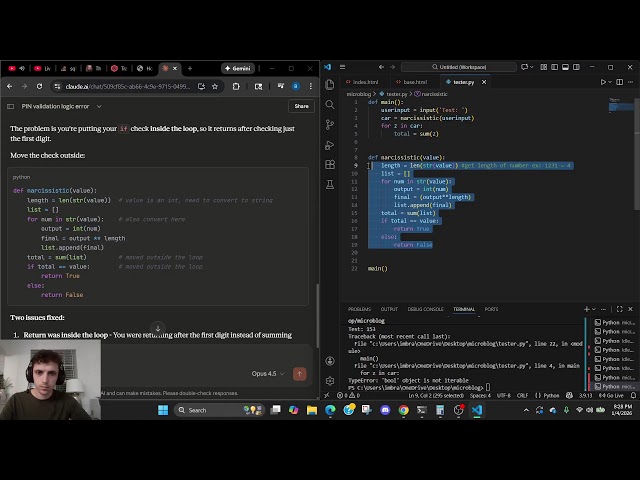Click the Spaces: 4 indentation setting
The height and width of the screenshot is (480, 640).
(480, 395)
